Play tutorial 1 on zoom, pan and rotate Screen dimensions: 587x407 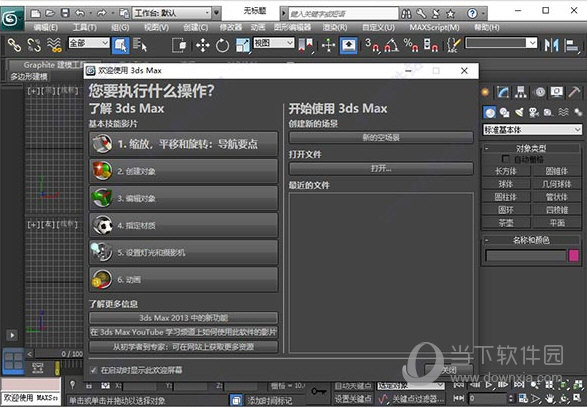(x=183, y=144)
